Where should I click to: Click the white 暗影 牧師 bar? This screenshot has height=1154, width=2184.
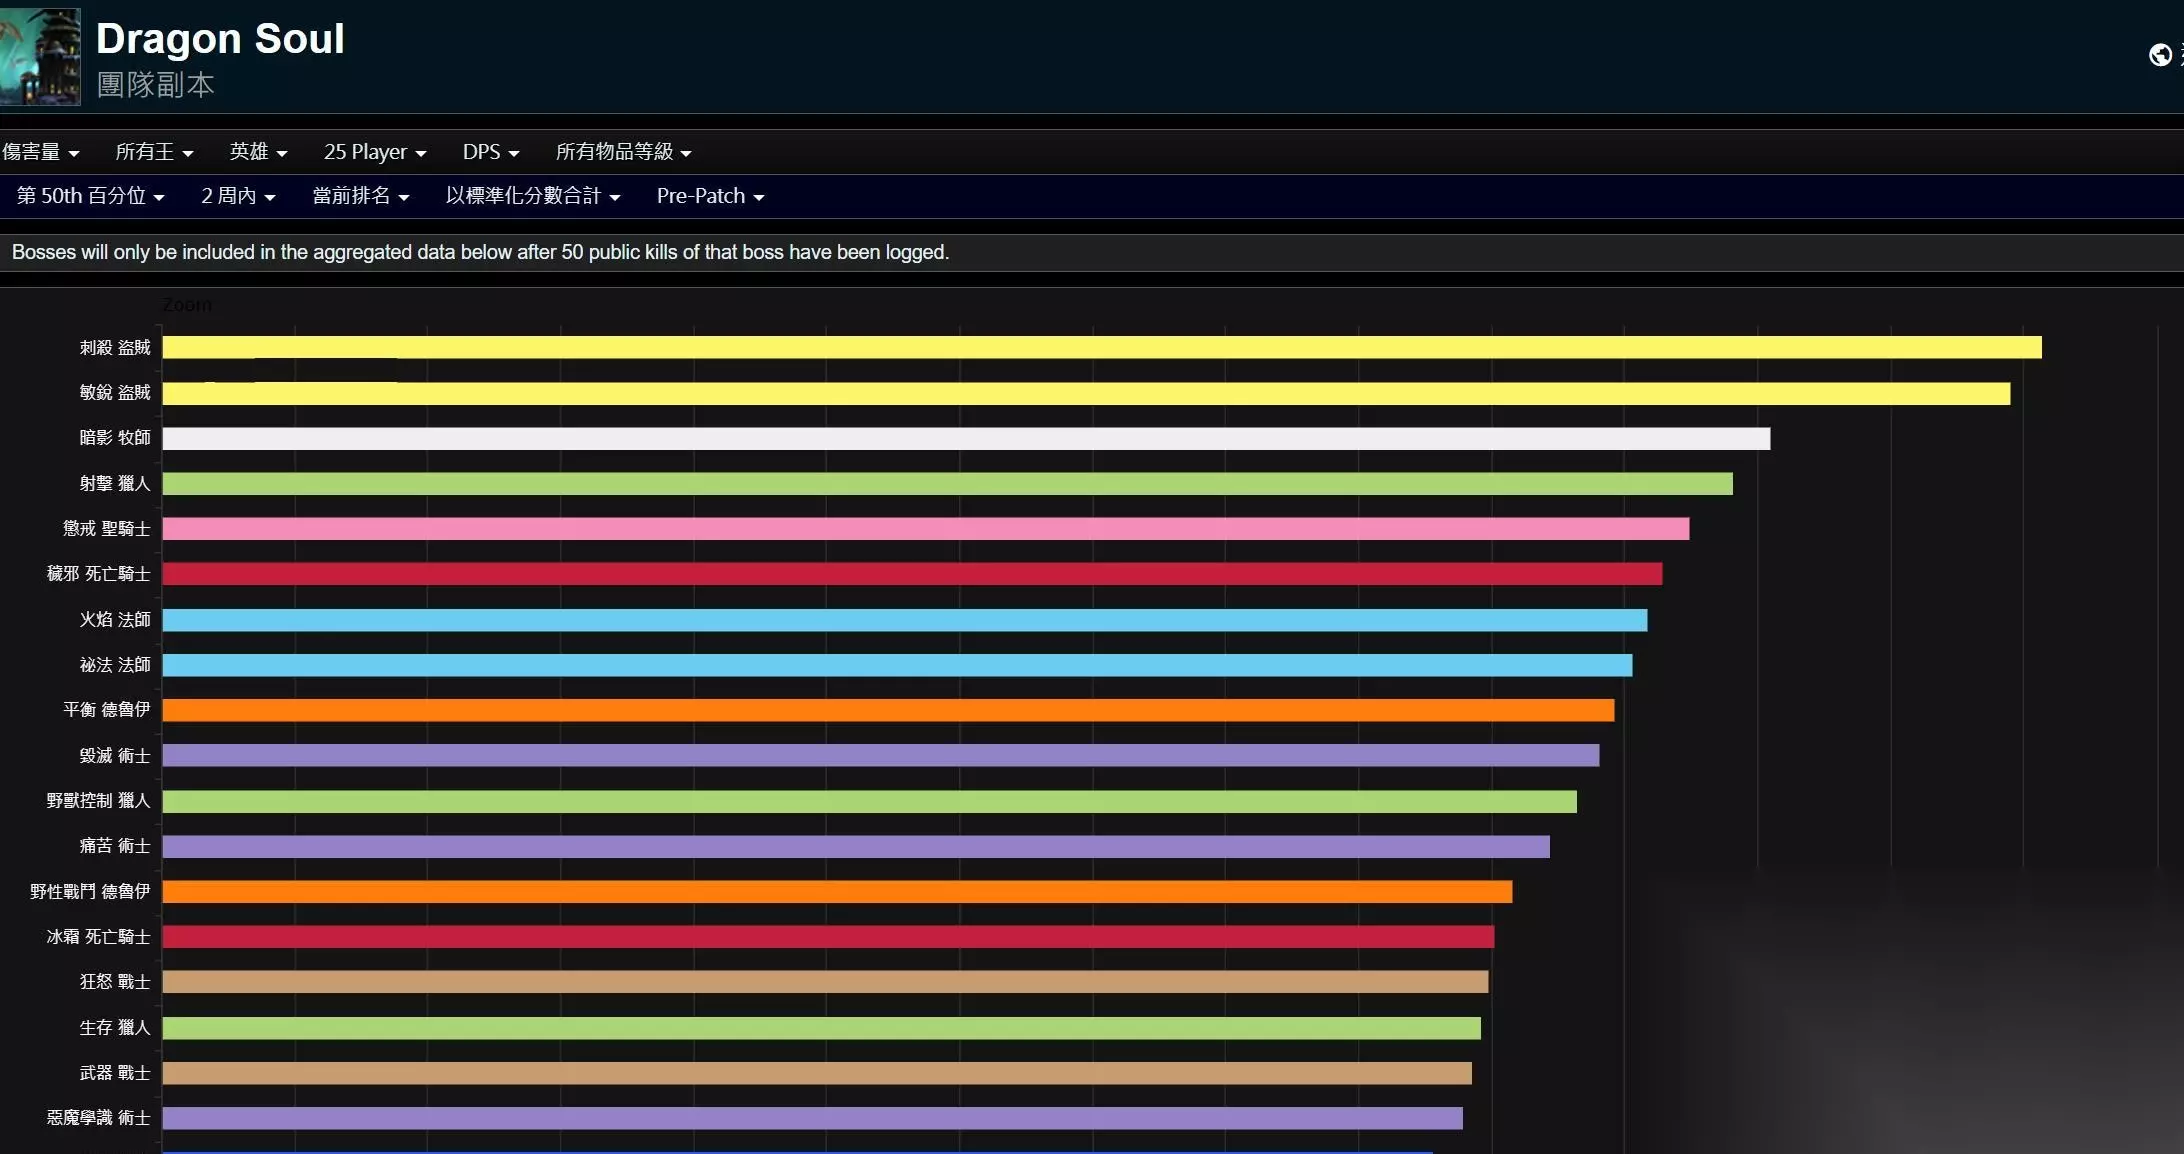coord(965,438)
